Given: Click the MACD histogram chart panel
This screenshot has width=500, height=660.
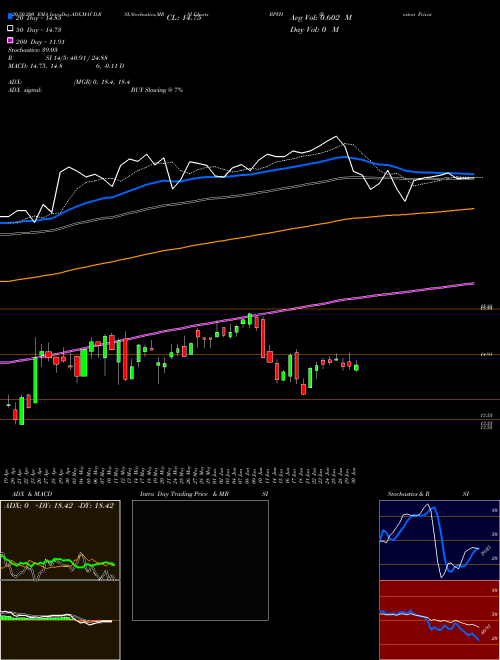Looking at the screenshot, I should coord(60,620).
